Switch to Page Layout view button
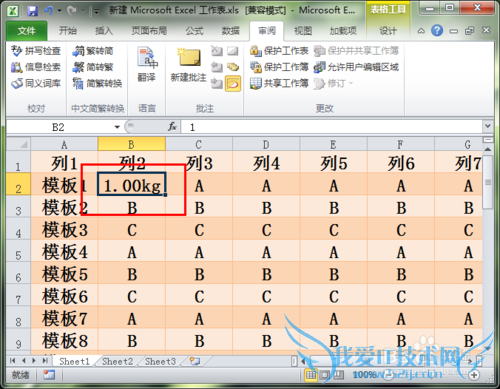Viewport: 500px width, 389px height. click(x=324, y=375)
